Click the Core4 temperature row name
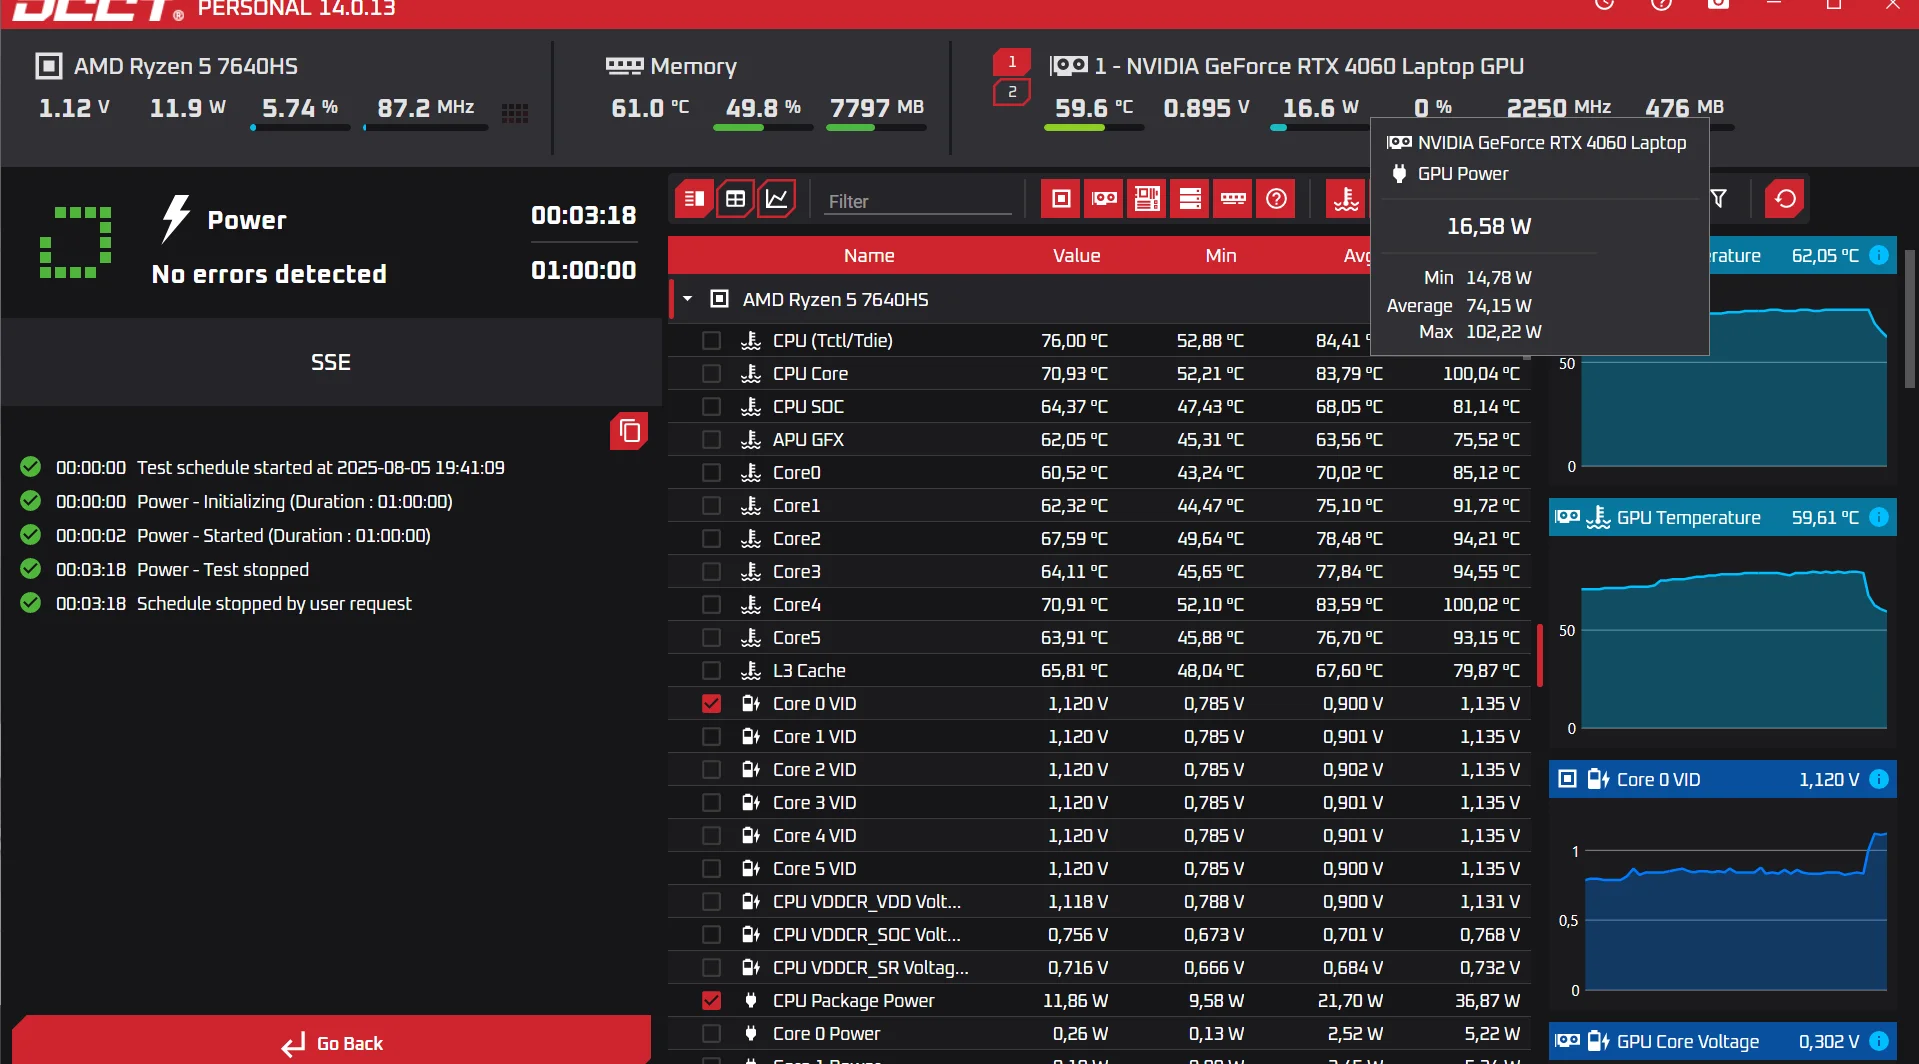The width and height of the screenshot is (1919, 1064). coord(796,604)
